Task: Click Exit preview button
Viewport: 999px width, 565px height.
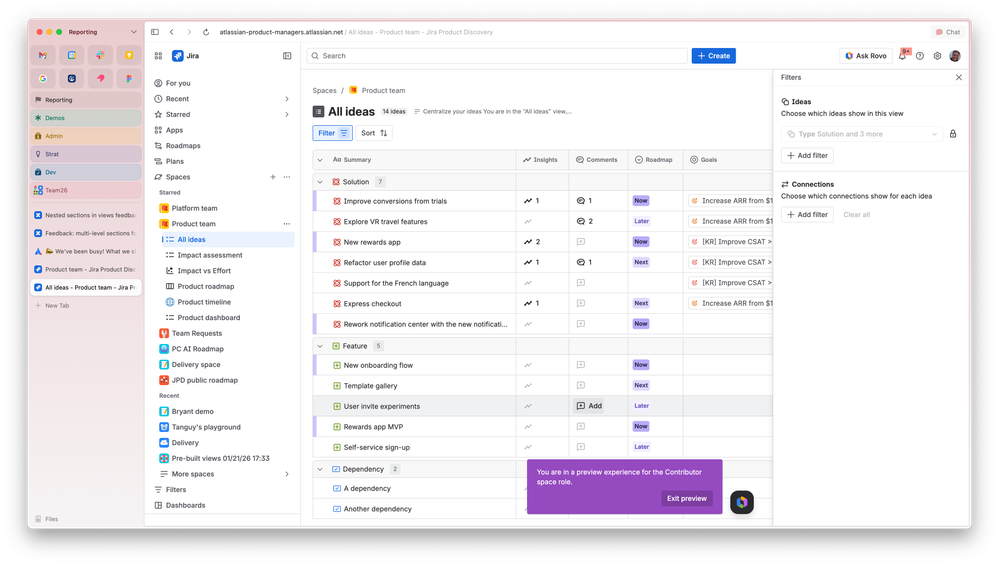Action: [x=686, y=499]
